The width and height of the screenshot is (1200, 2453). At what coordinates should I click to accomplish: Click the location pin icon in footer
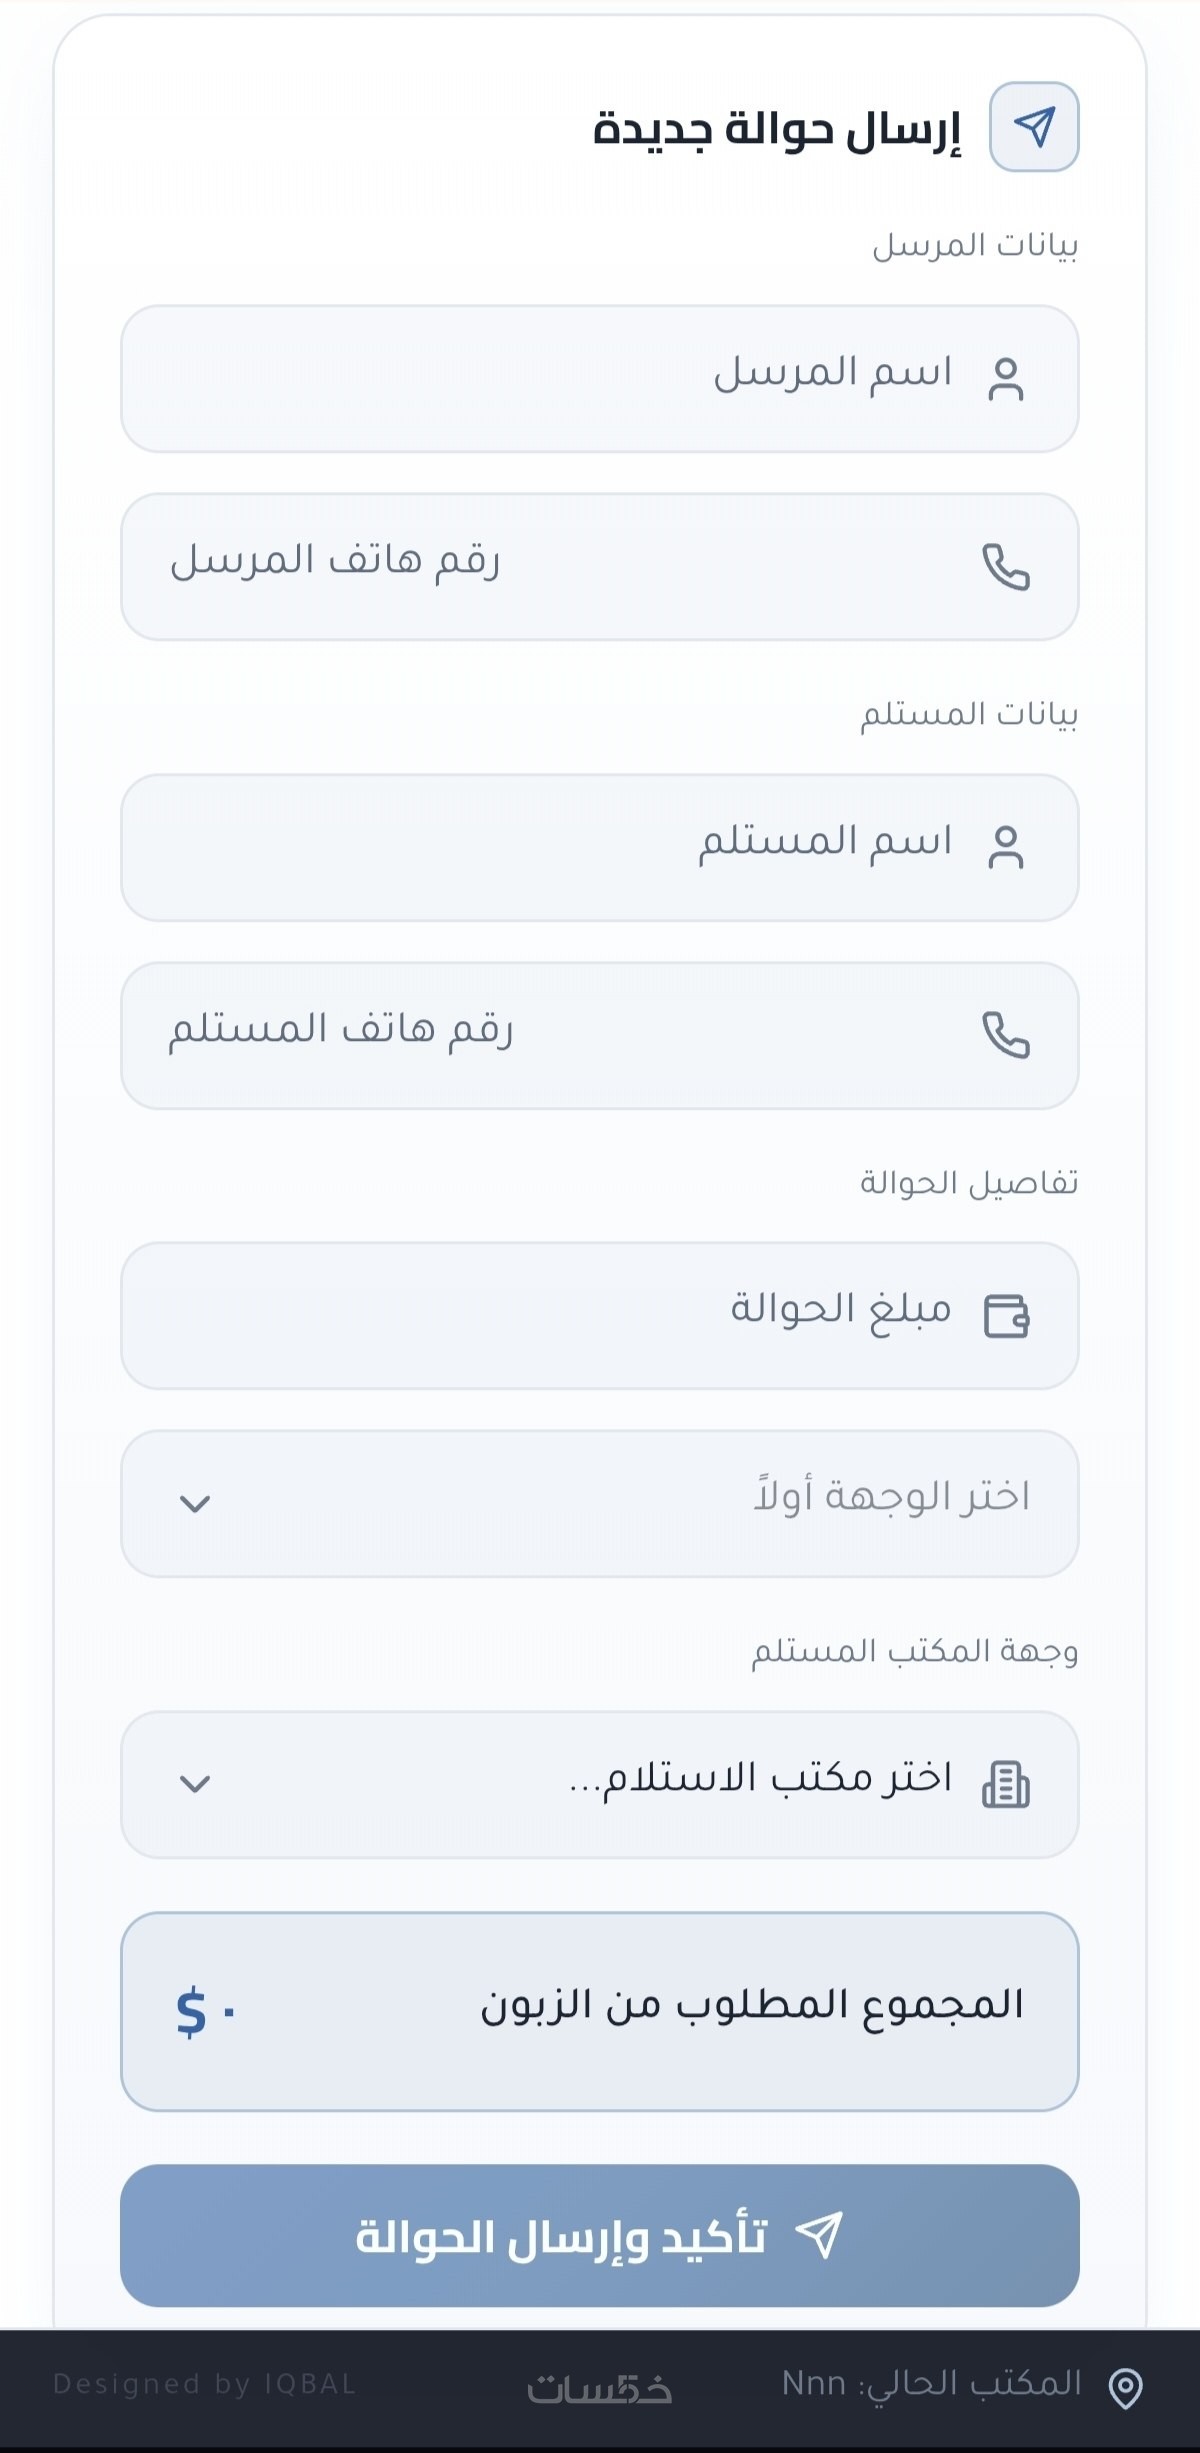pyautogui.click(x=1126, y=2388)
